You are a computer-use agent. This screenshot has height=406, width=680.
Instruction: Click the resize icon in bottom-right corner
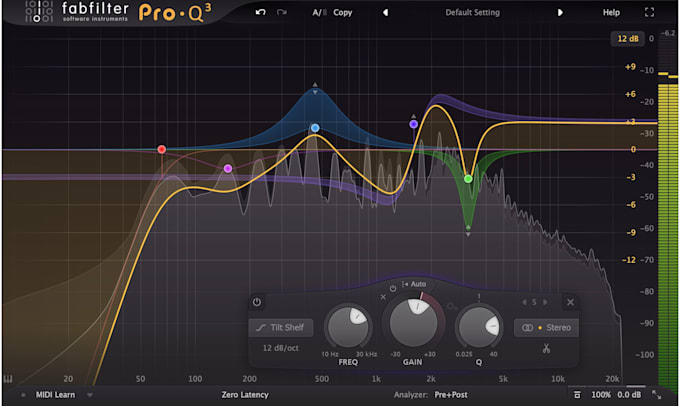click(x=657, y=395)
